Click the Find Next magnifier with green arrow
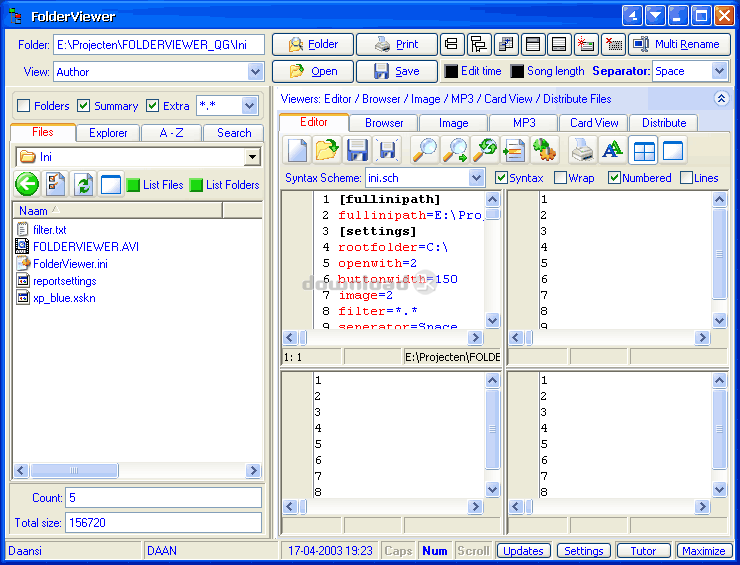740x565 pixels. point(455,150)
